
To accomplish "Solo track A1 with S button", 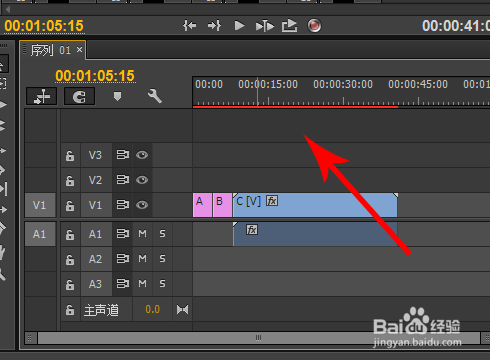I will (162, 234).
